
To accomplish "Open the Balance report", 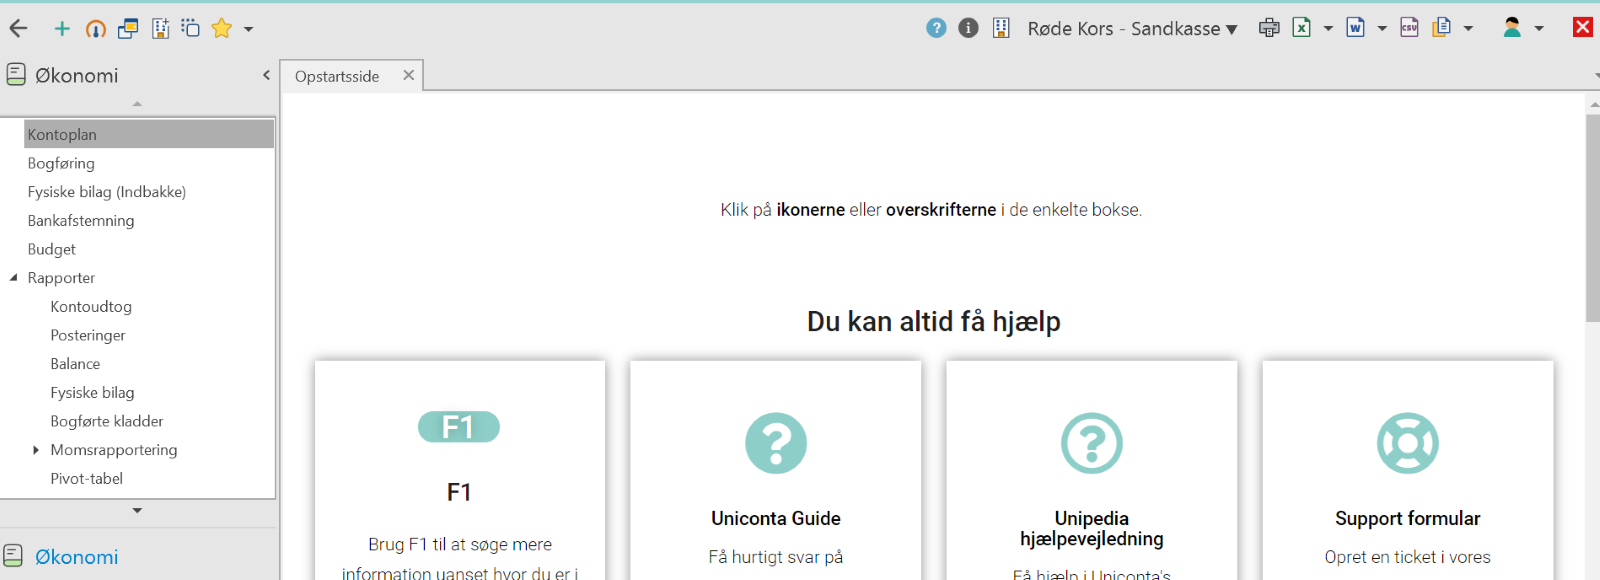I will (75, 364).
